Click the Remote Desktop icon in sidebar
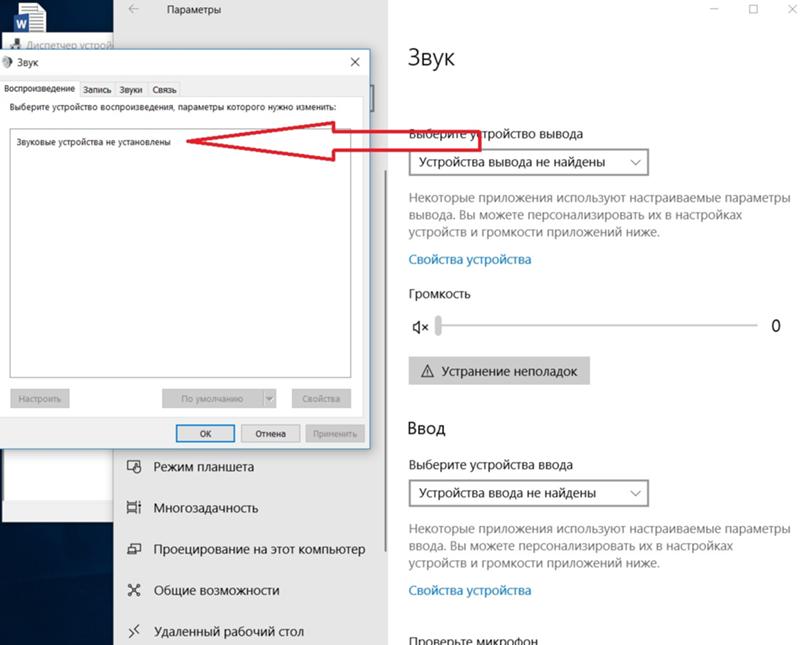This screenshot has width=800, height=645. coord(134,632)
